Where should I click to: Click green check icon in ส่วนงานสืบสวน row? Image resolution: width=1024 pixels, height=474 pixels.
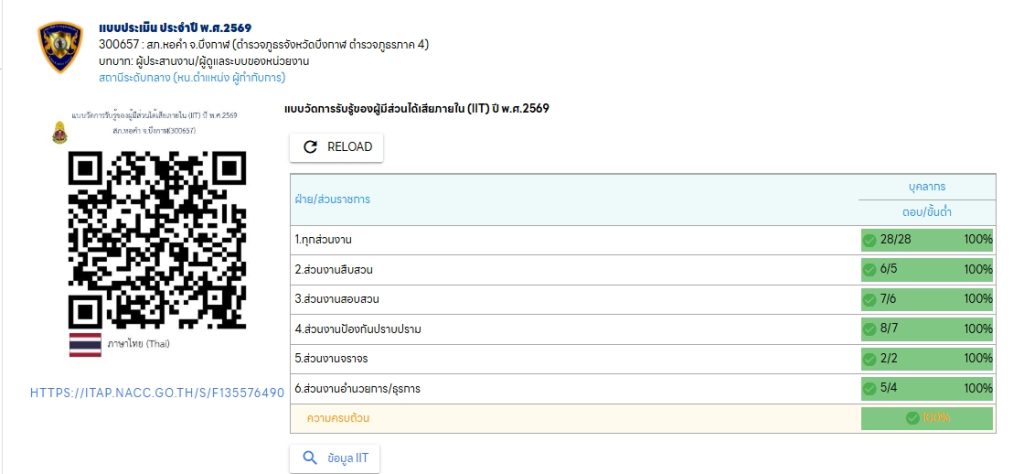click(869, 270)
